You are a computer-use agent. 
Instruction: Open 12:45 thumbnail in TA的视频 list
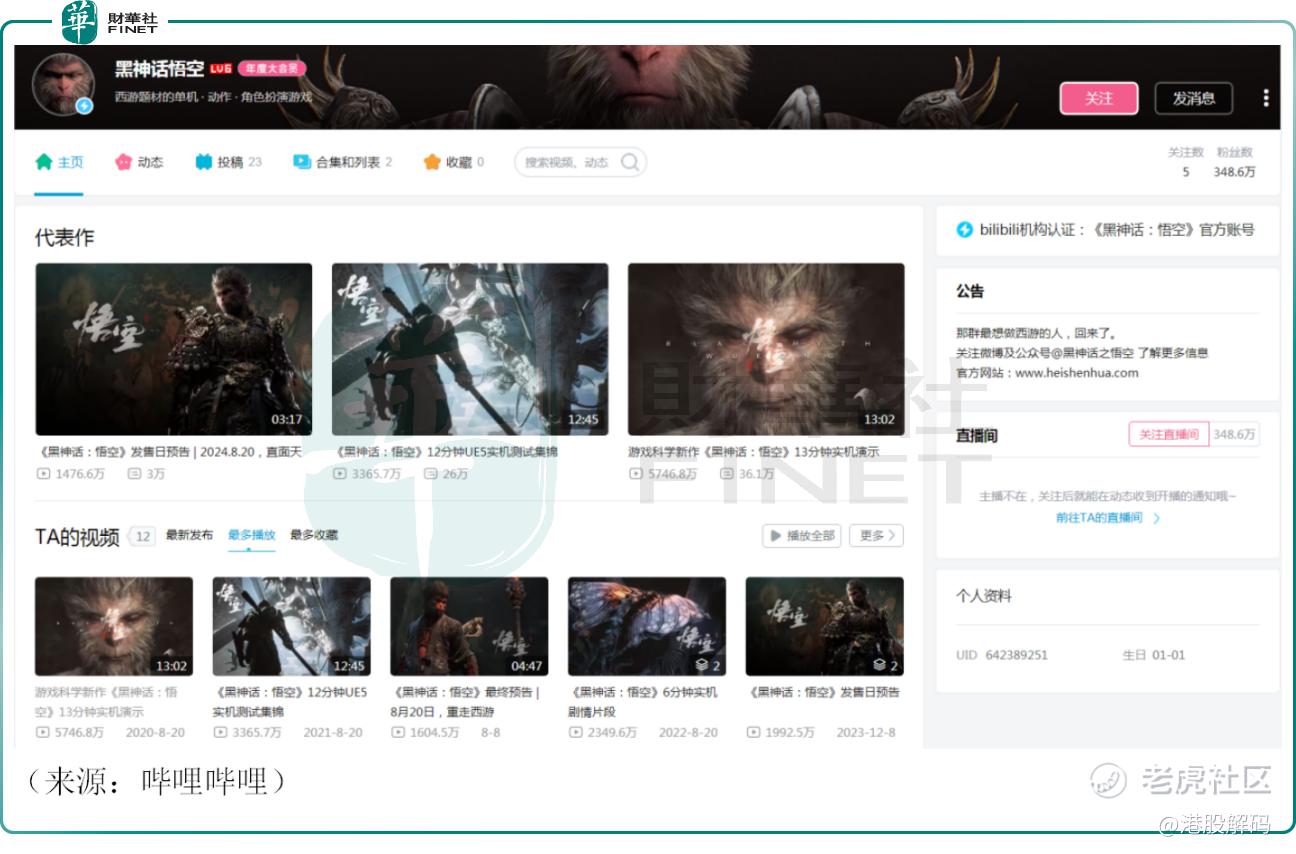[291, 626]
